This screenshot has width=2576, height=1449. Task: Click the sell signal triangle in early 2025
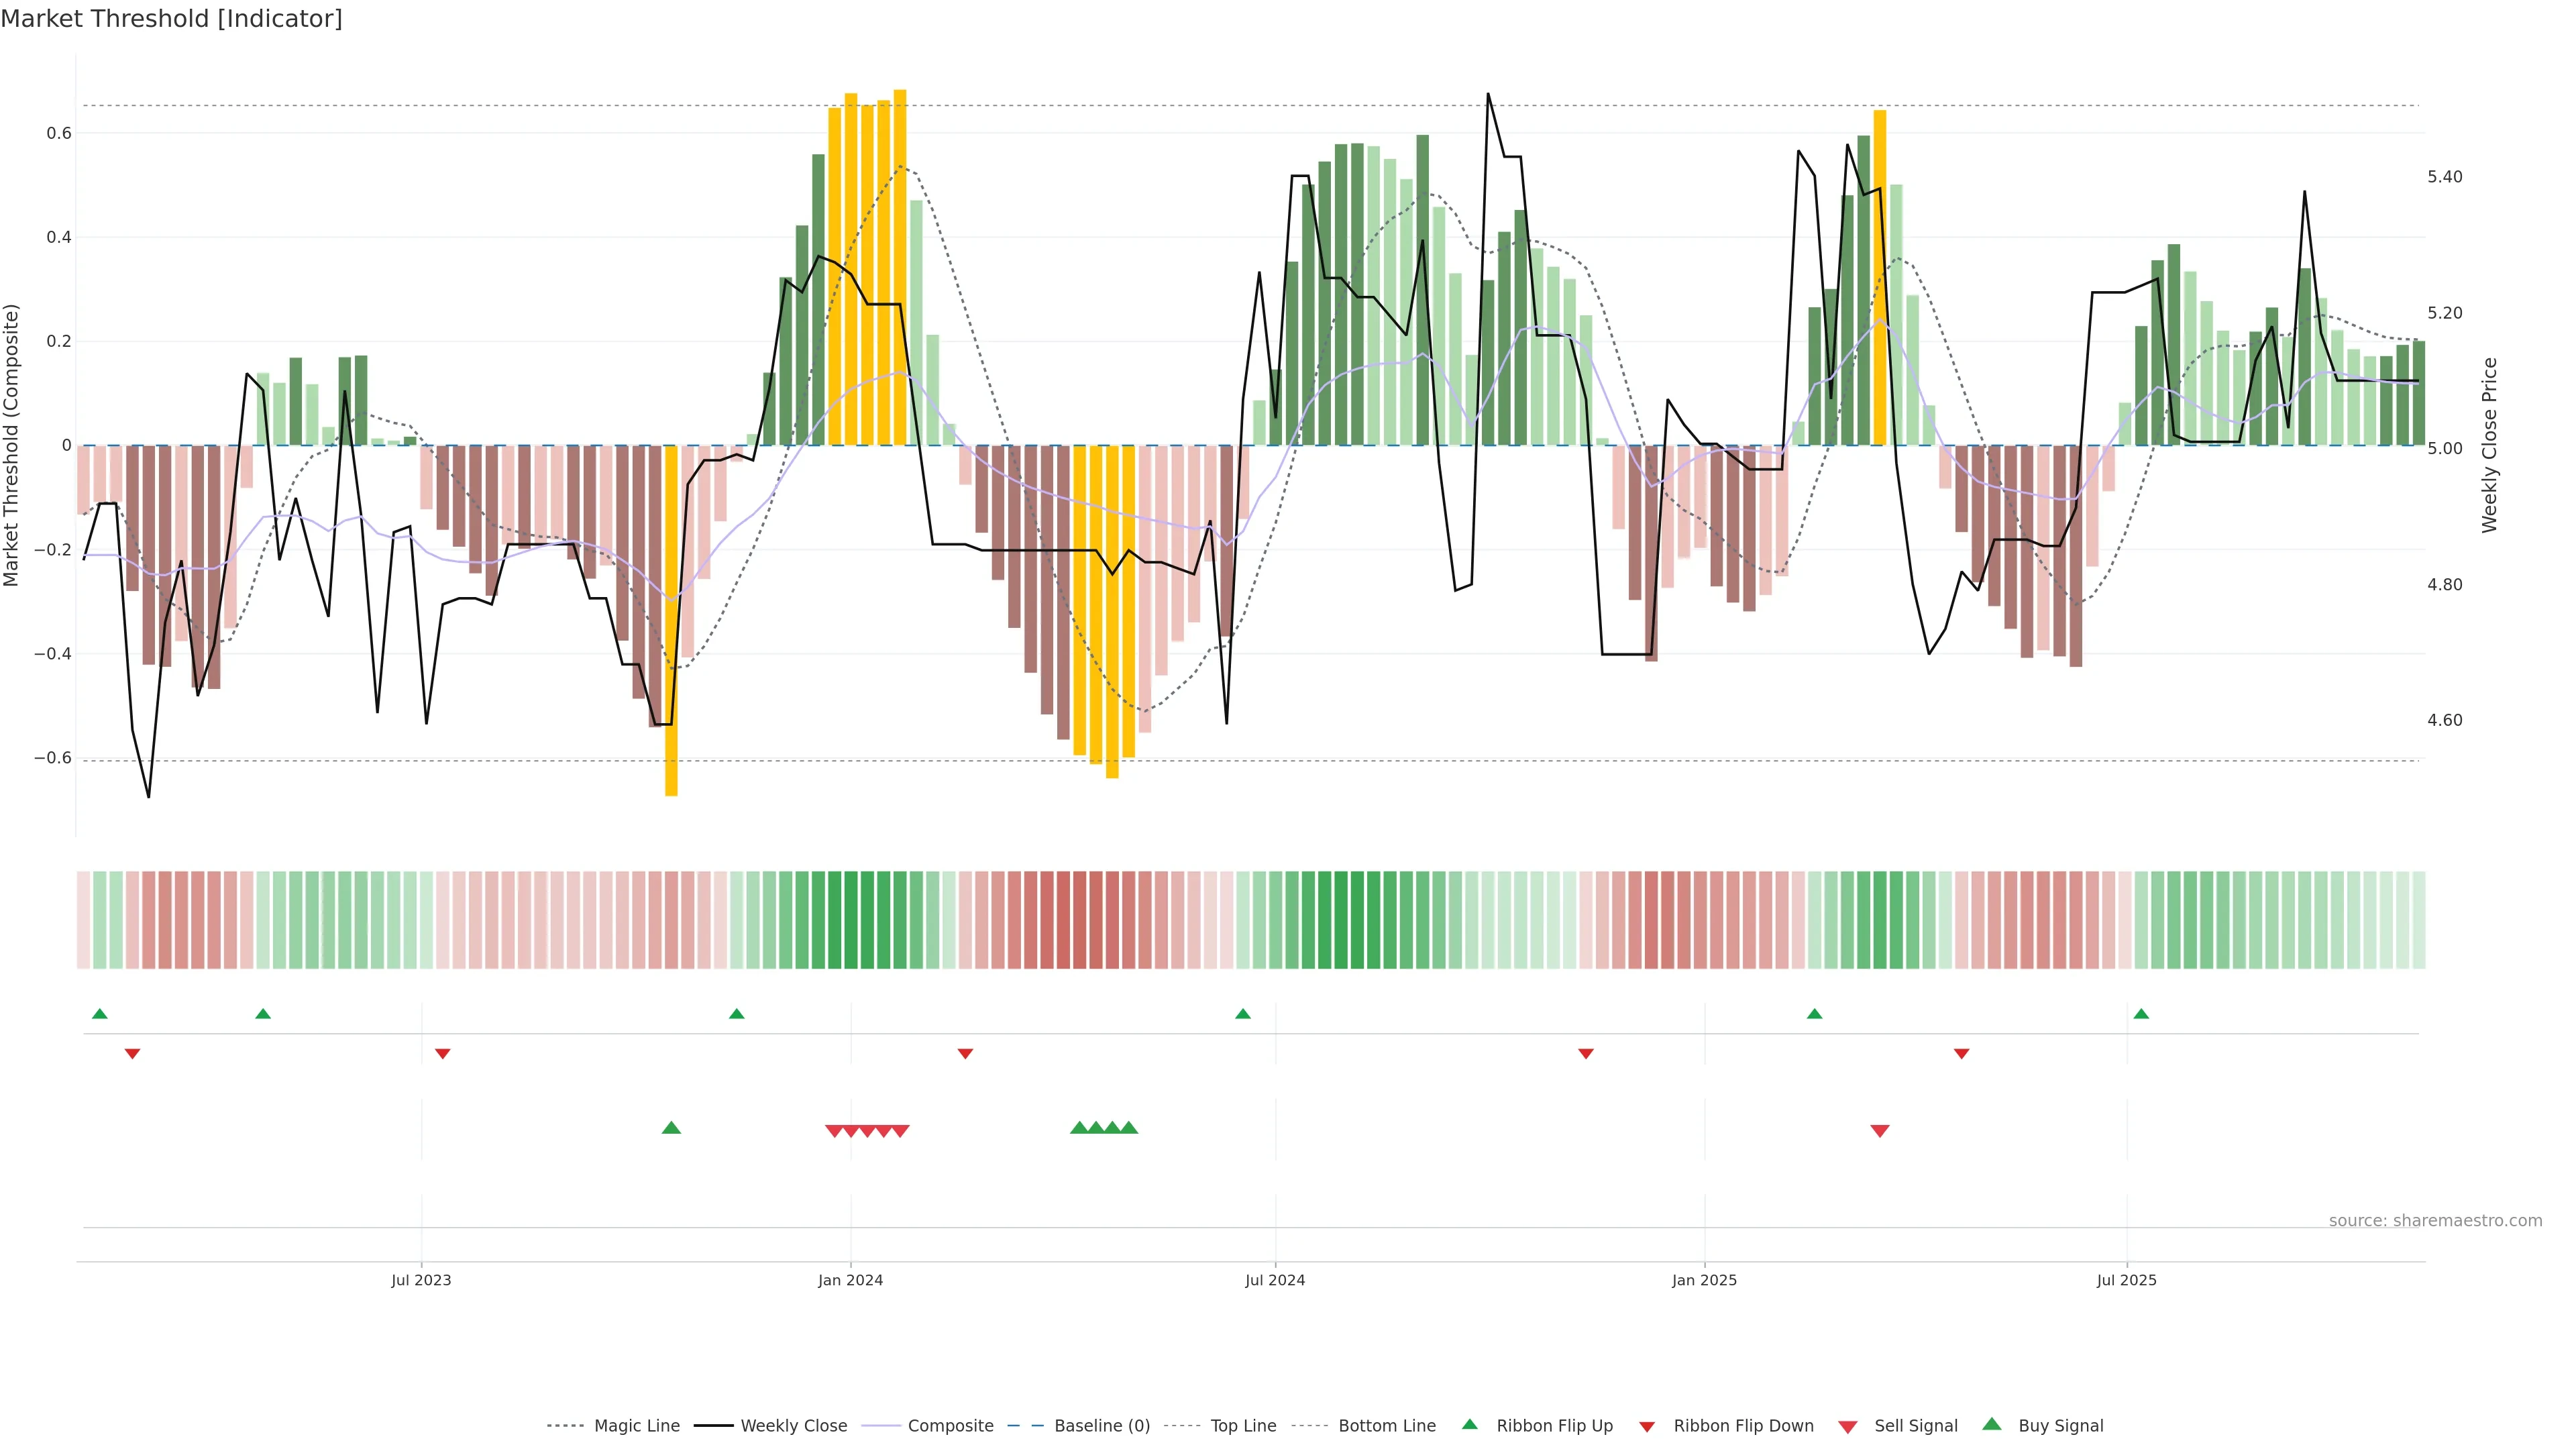click(1879, 1131)
